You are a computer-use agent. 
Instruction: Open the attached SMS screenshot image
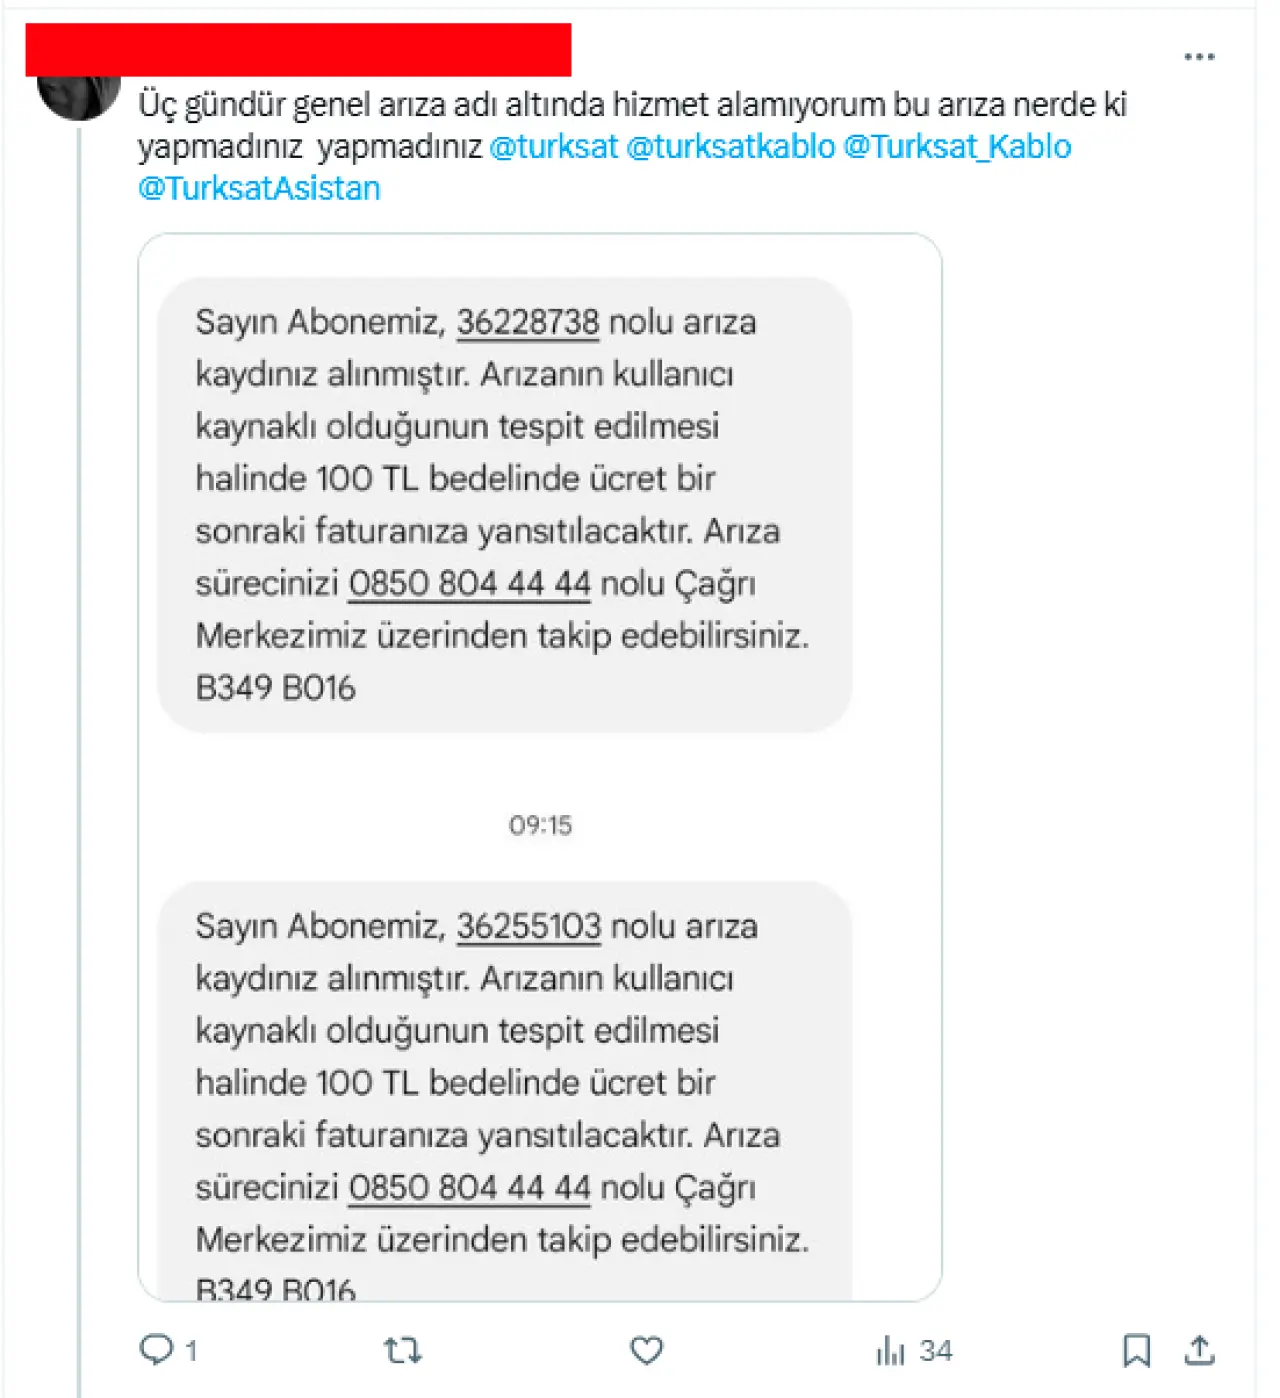(540, 767)
